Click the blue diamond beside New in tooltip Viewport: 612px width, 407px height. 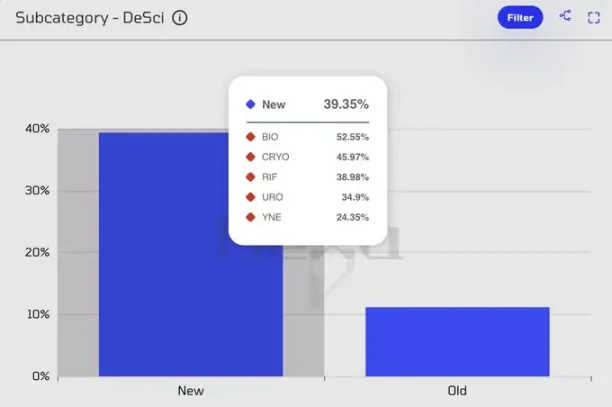click(250, 104)
